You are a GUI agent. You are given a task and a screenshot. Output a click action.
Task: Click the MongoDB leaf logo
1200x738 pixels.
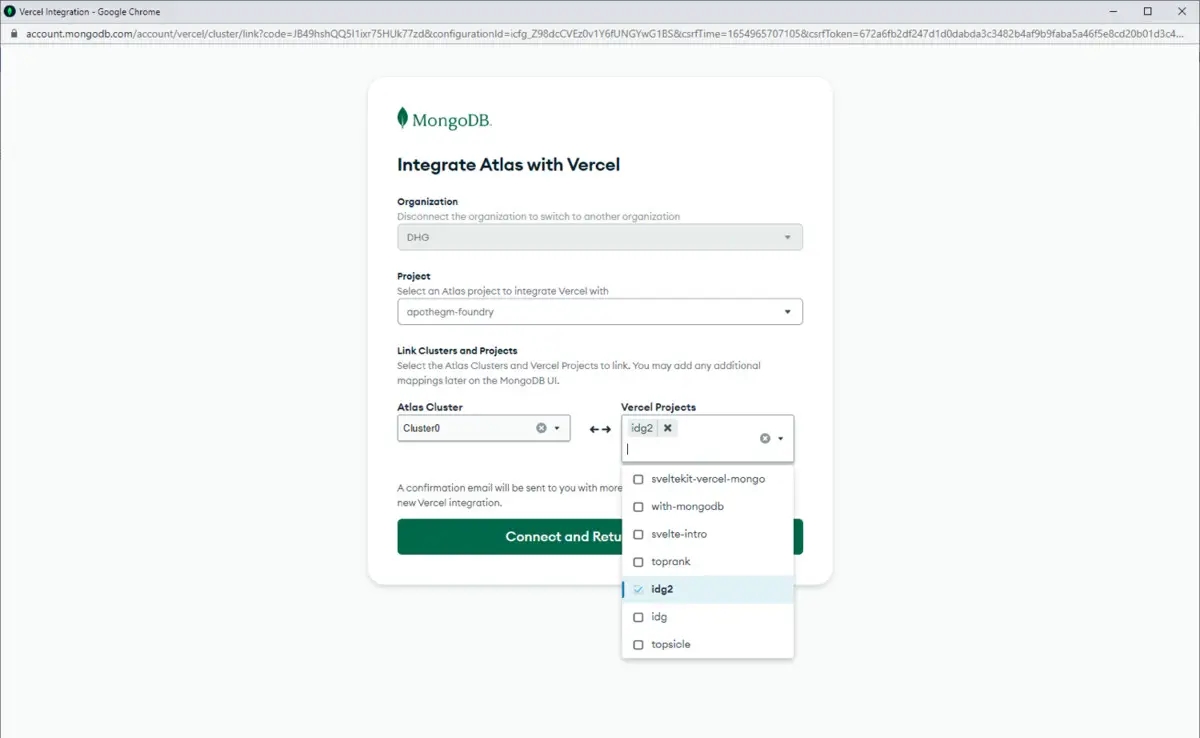(x=403, y=118)
